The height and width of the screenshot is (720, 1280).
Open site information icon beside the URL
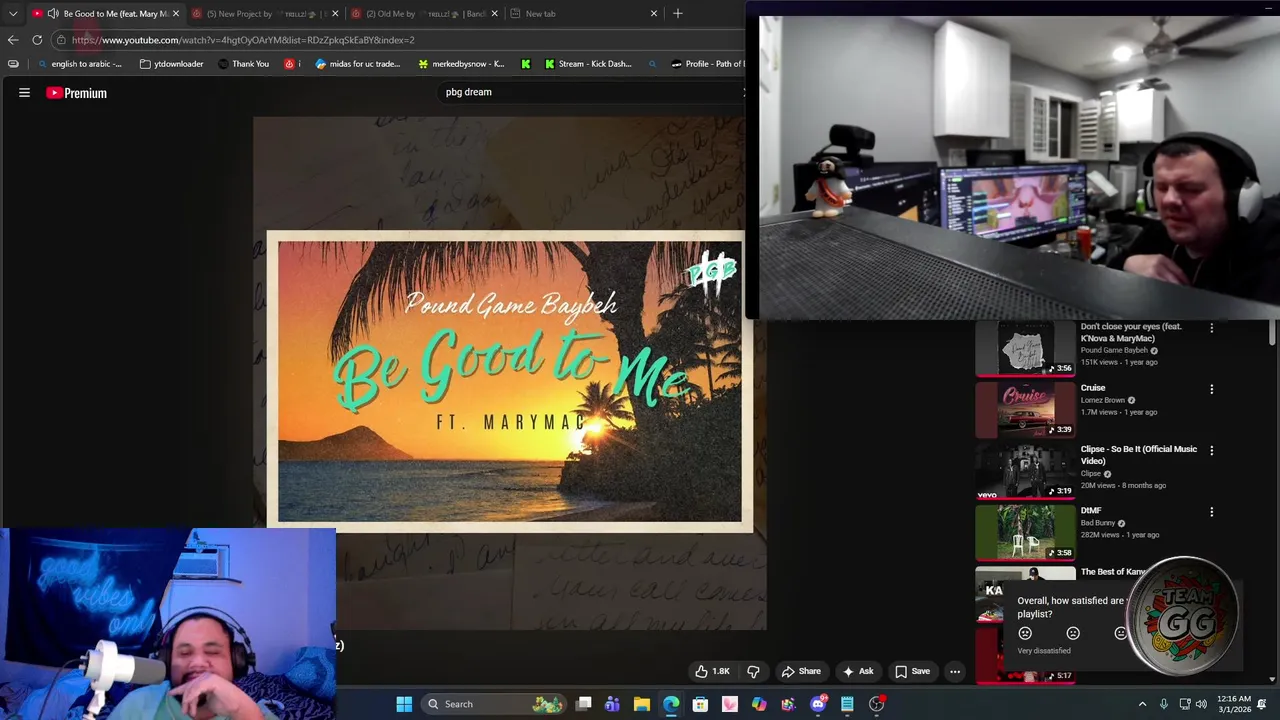tap(61, 40)
